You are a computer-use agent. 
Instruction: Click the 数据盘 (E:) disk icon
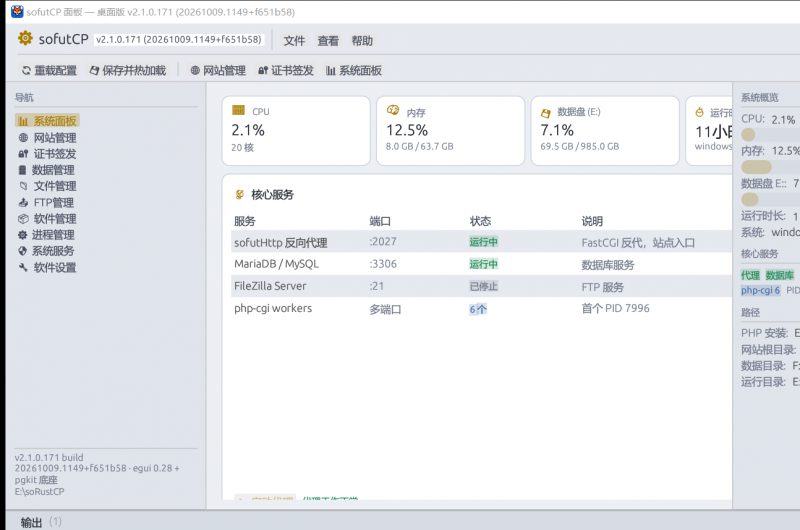tap(545, 113)
